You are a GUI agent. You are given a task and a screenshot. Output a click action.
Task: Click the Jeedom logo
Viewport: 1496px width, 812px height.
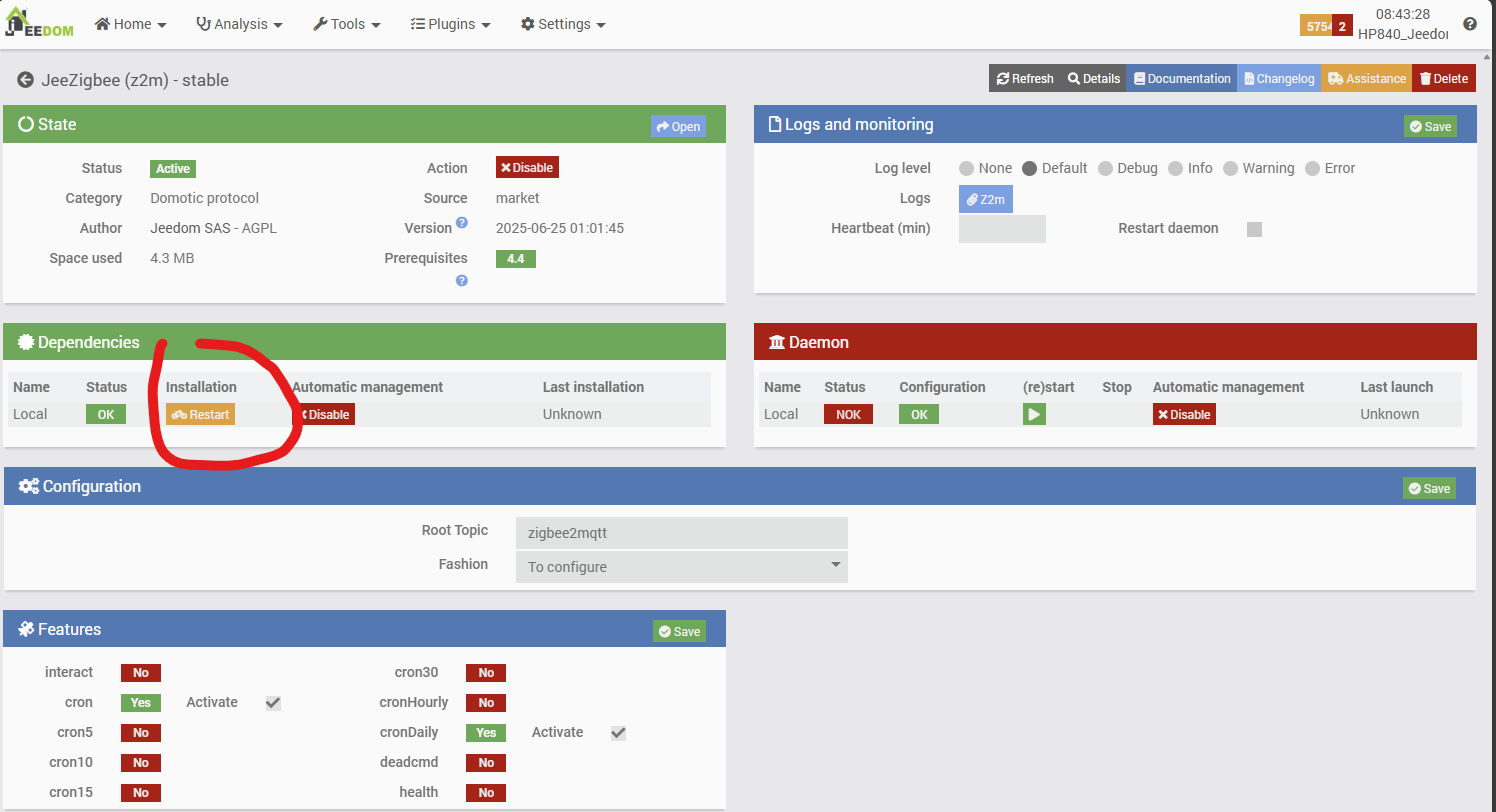coord(37,23)
